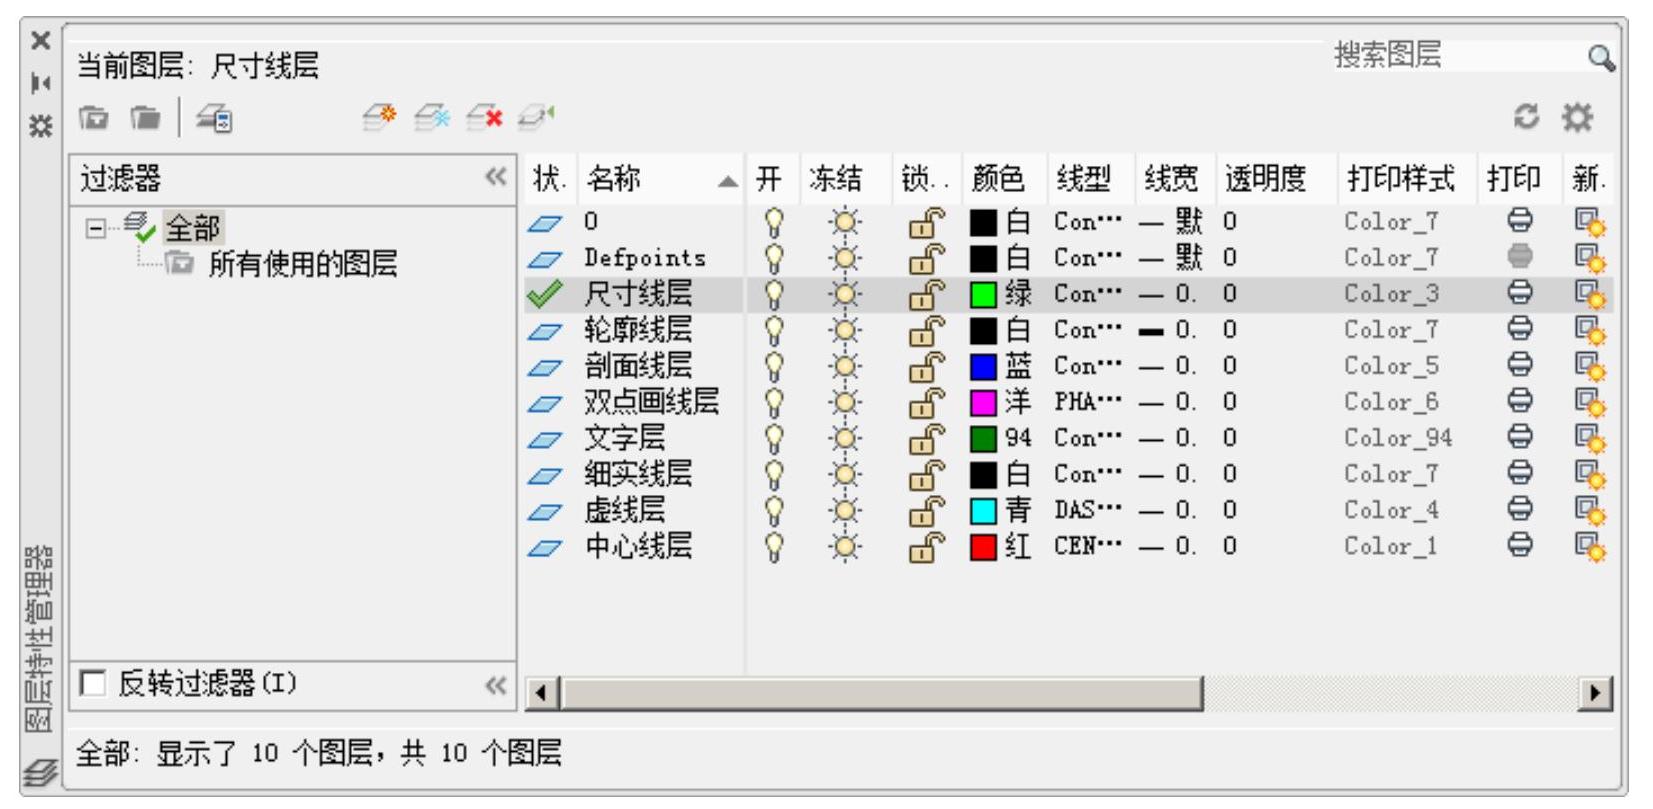Open lineweight of 轮廓线层 row
The image size is (1653, 809).
1168,329
